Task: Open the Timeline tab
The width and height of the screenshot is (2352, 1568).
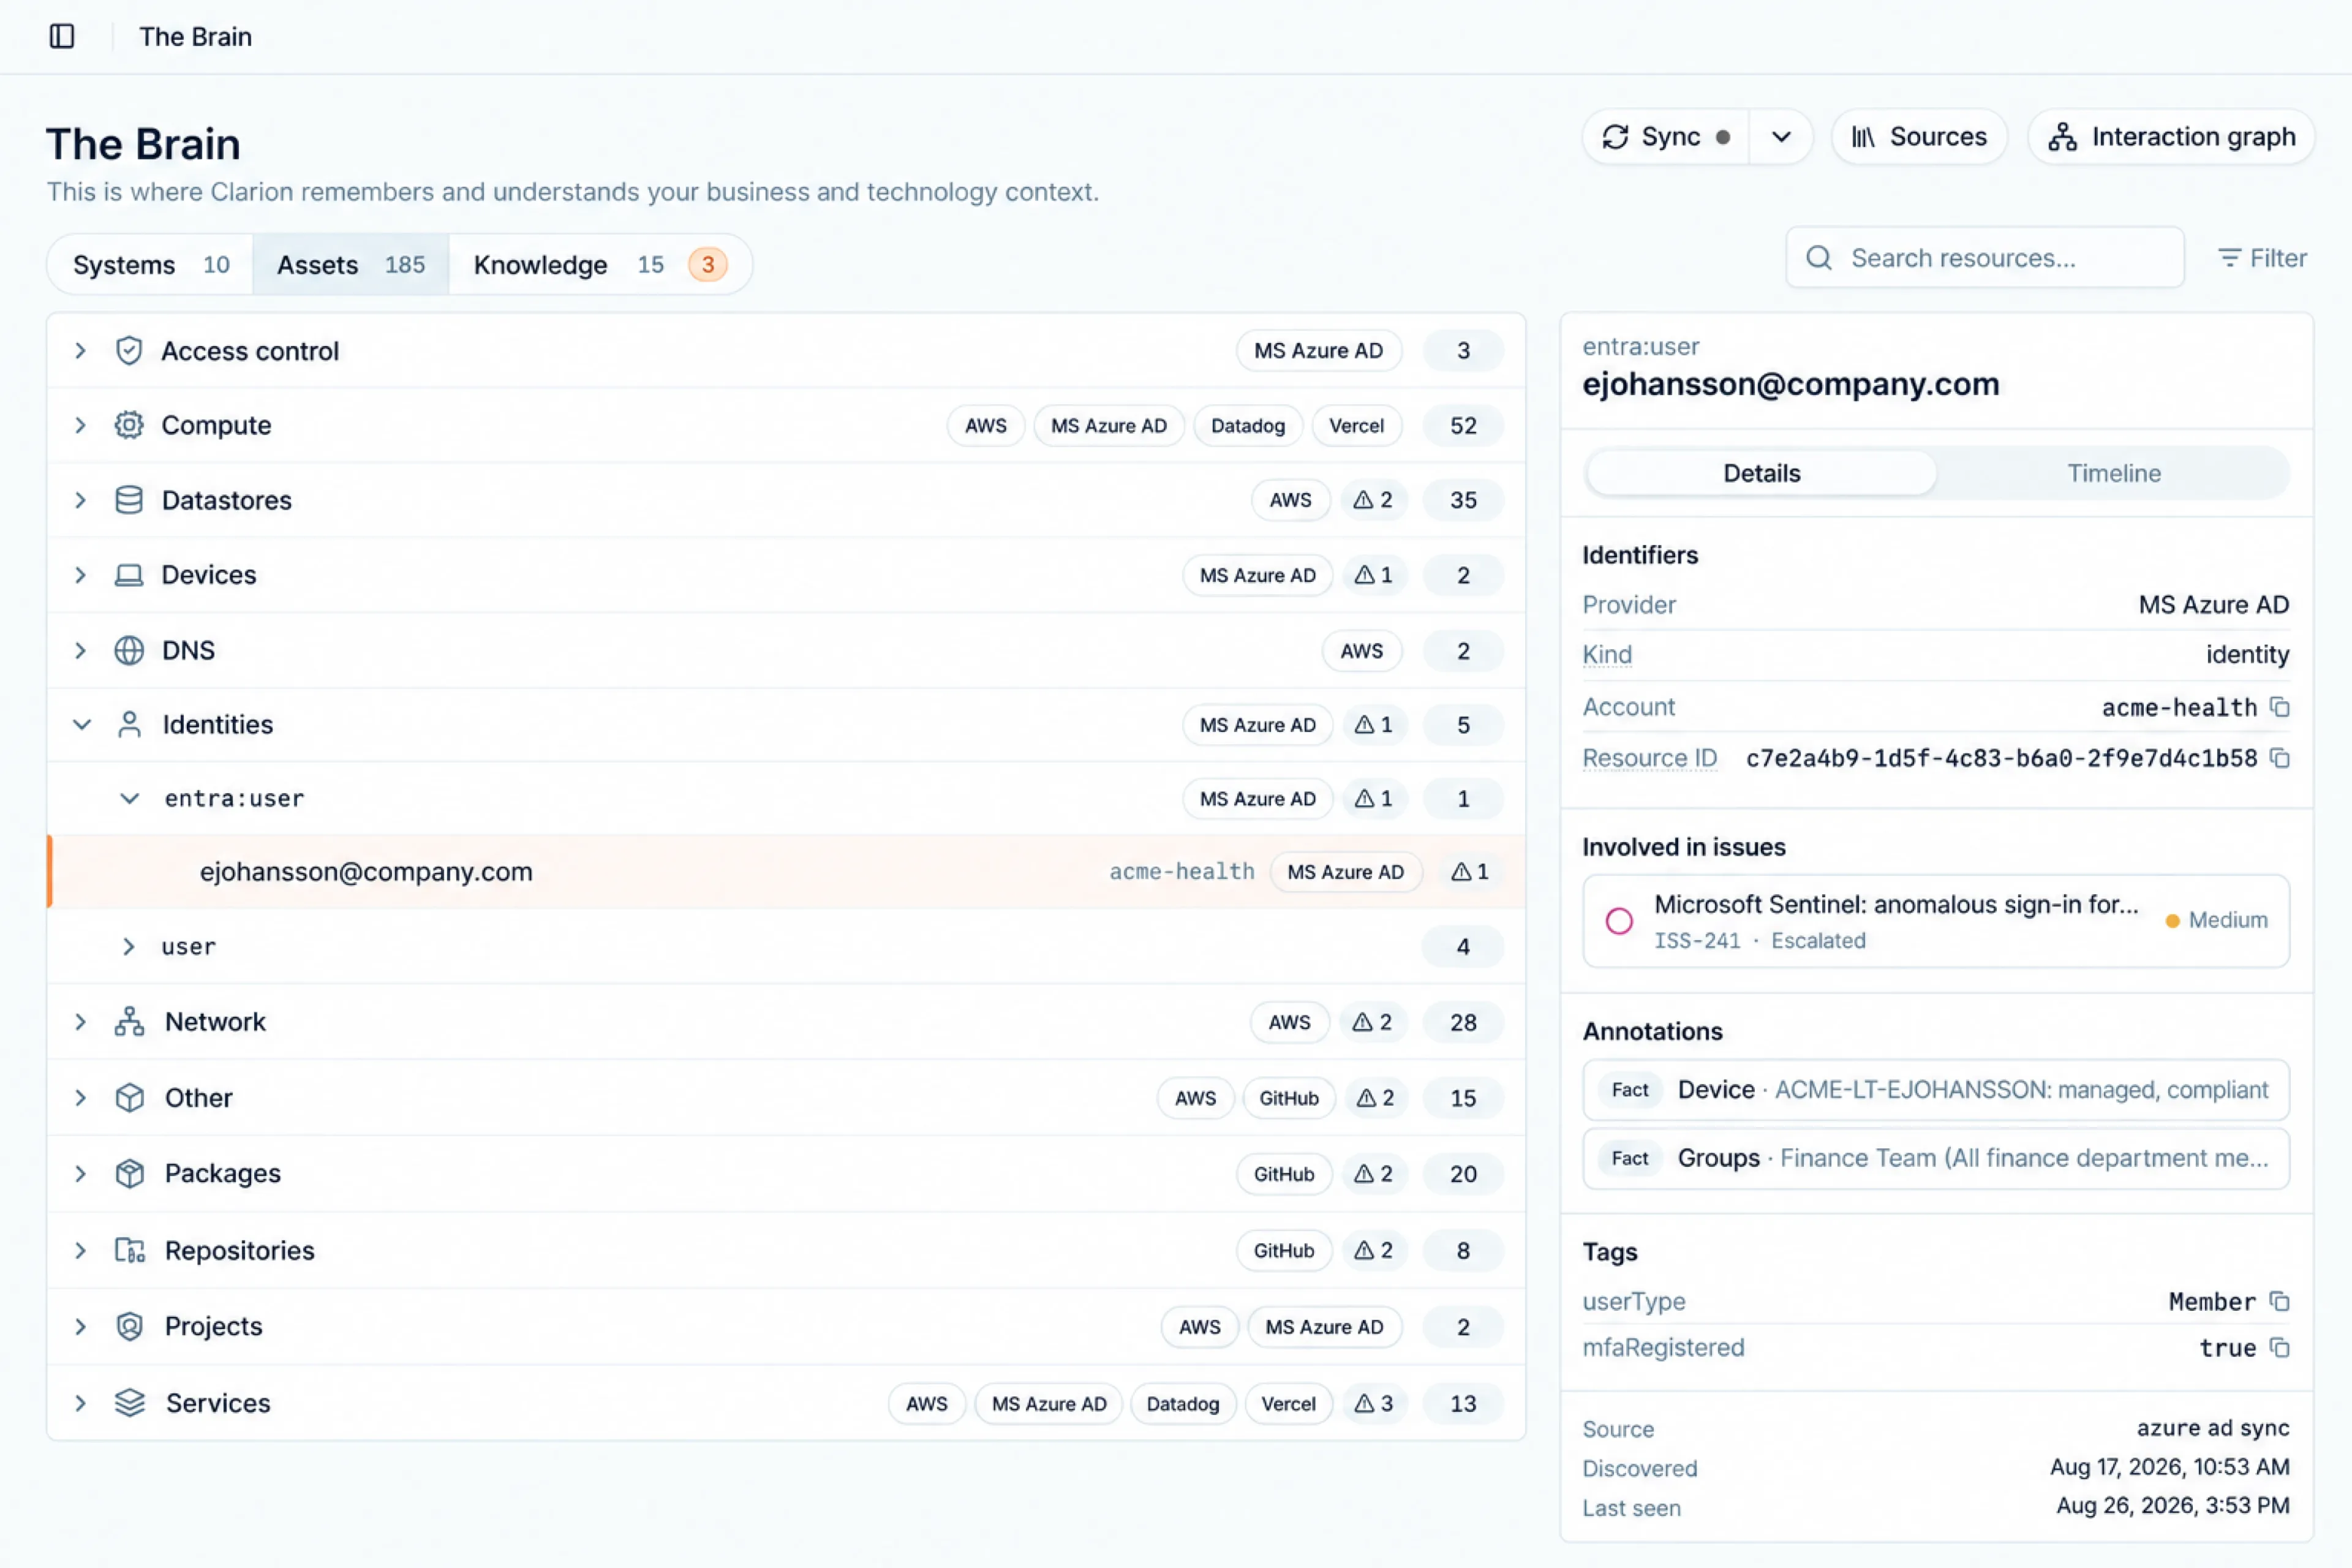Action: pyautogui.click(x=2113, y=473)
